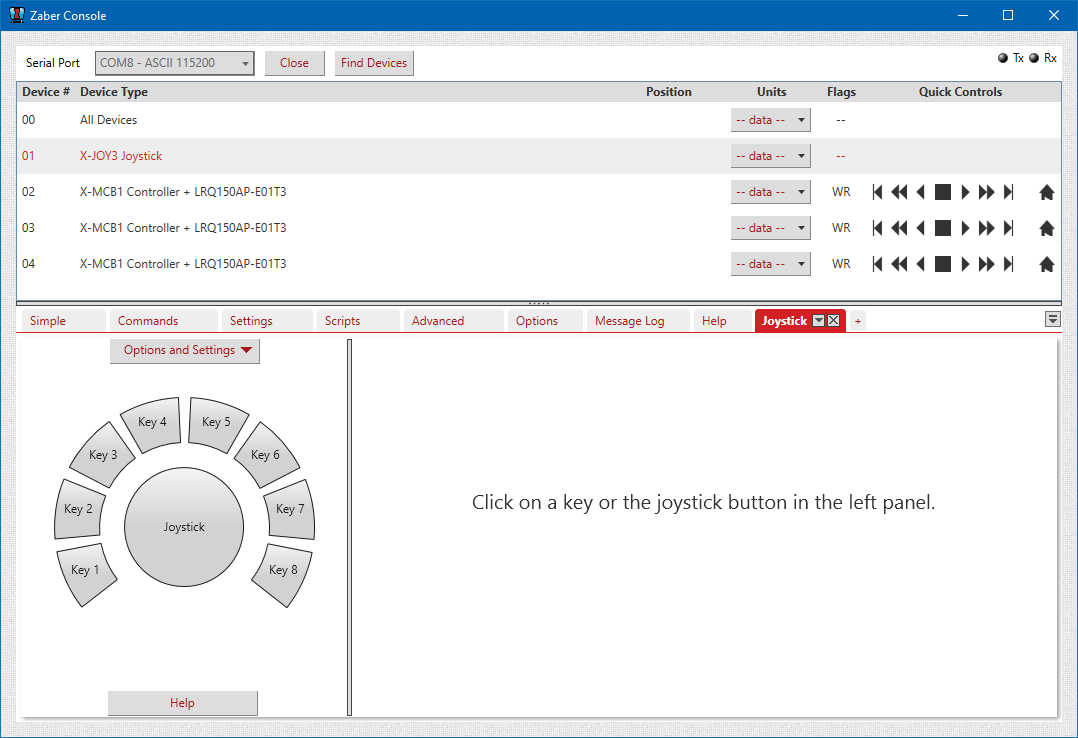
Task: Slow reverse move for device 02
Action: click(x=921, y=192)
